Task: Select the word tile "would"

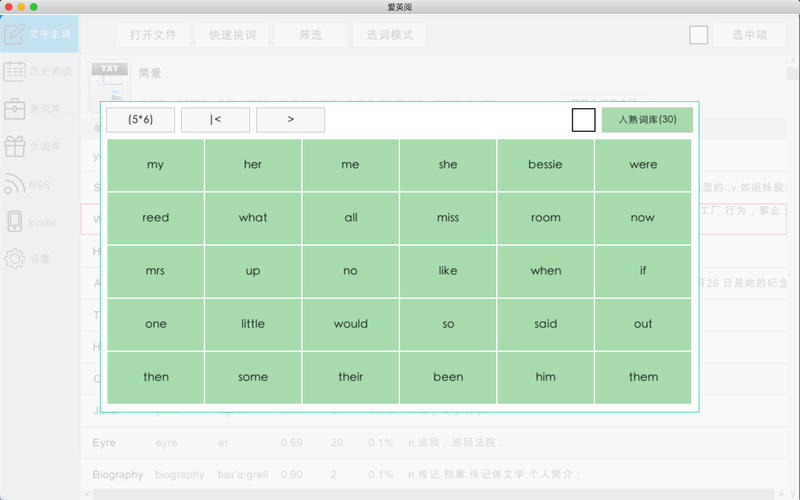Action: [350, 324]
